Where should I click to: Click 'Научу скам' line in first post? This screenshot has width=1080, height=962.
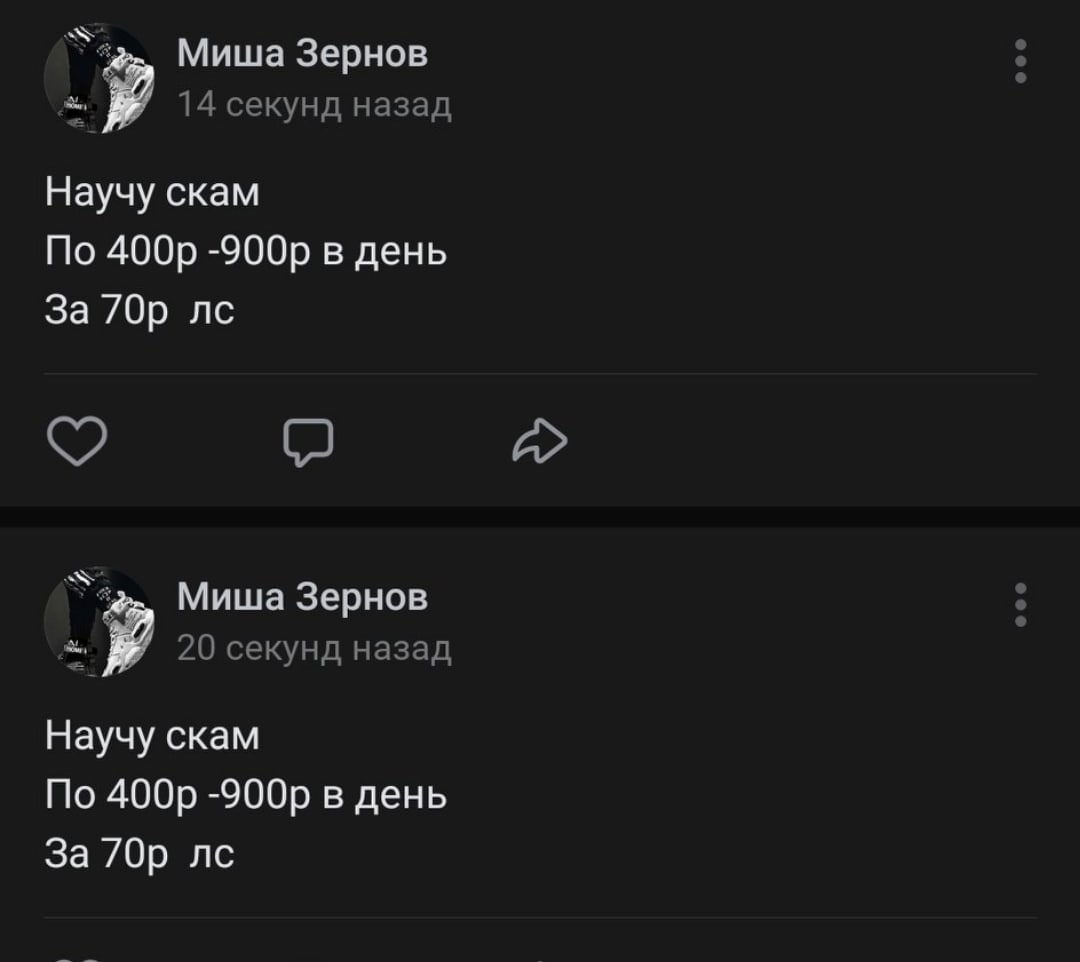coord(152,191)
